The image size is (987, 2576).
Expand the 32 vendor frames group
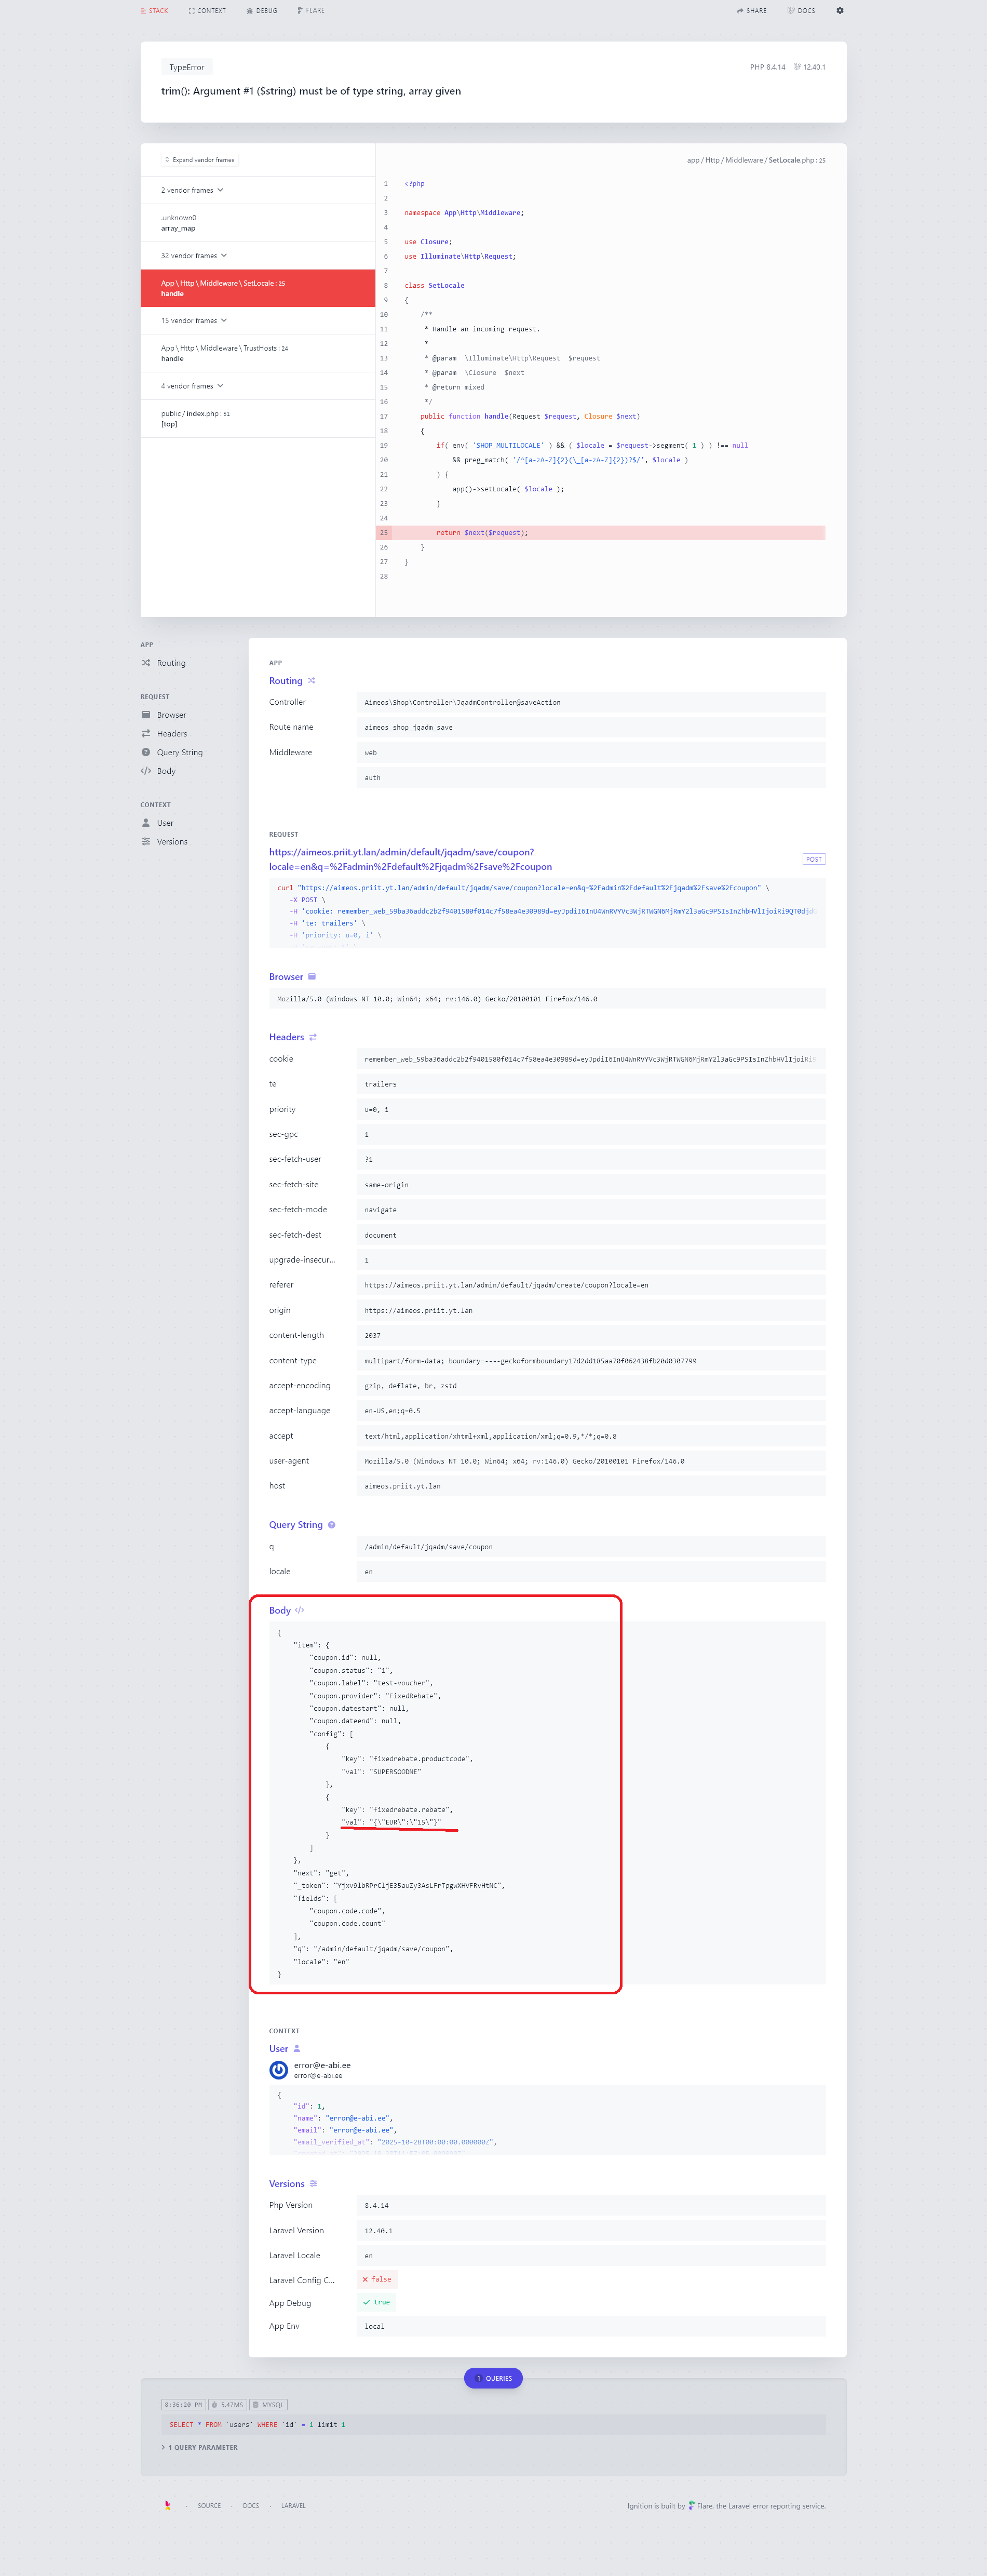[194, 256]
